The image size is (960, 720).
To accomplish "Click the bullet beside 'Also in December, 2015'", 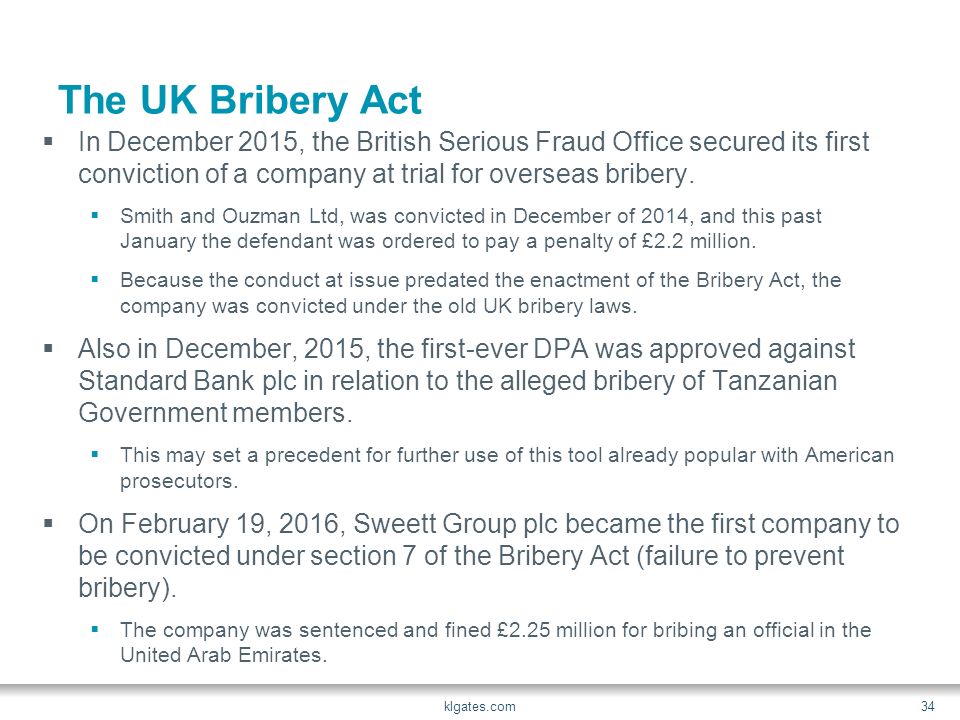I will 48,348.
